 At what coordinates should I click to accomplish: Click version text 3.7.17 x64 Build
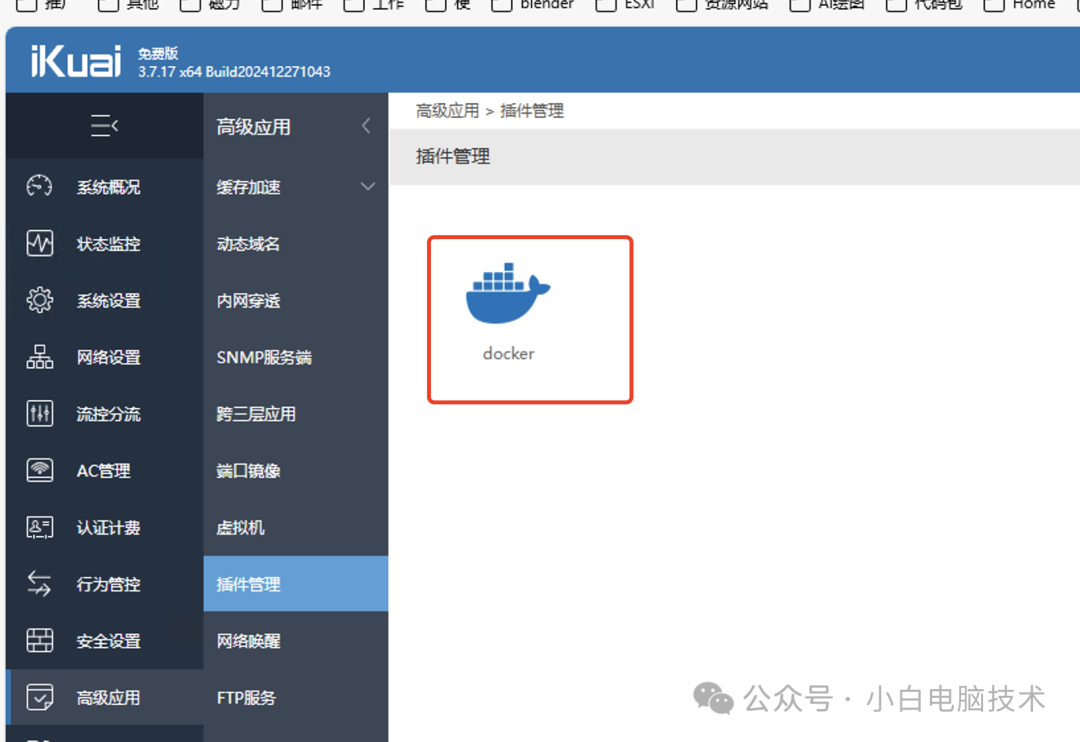[x=234, y=72]
